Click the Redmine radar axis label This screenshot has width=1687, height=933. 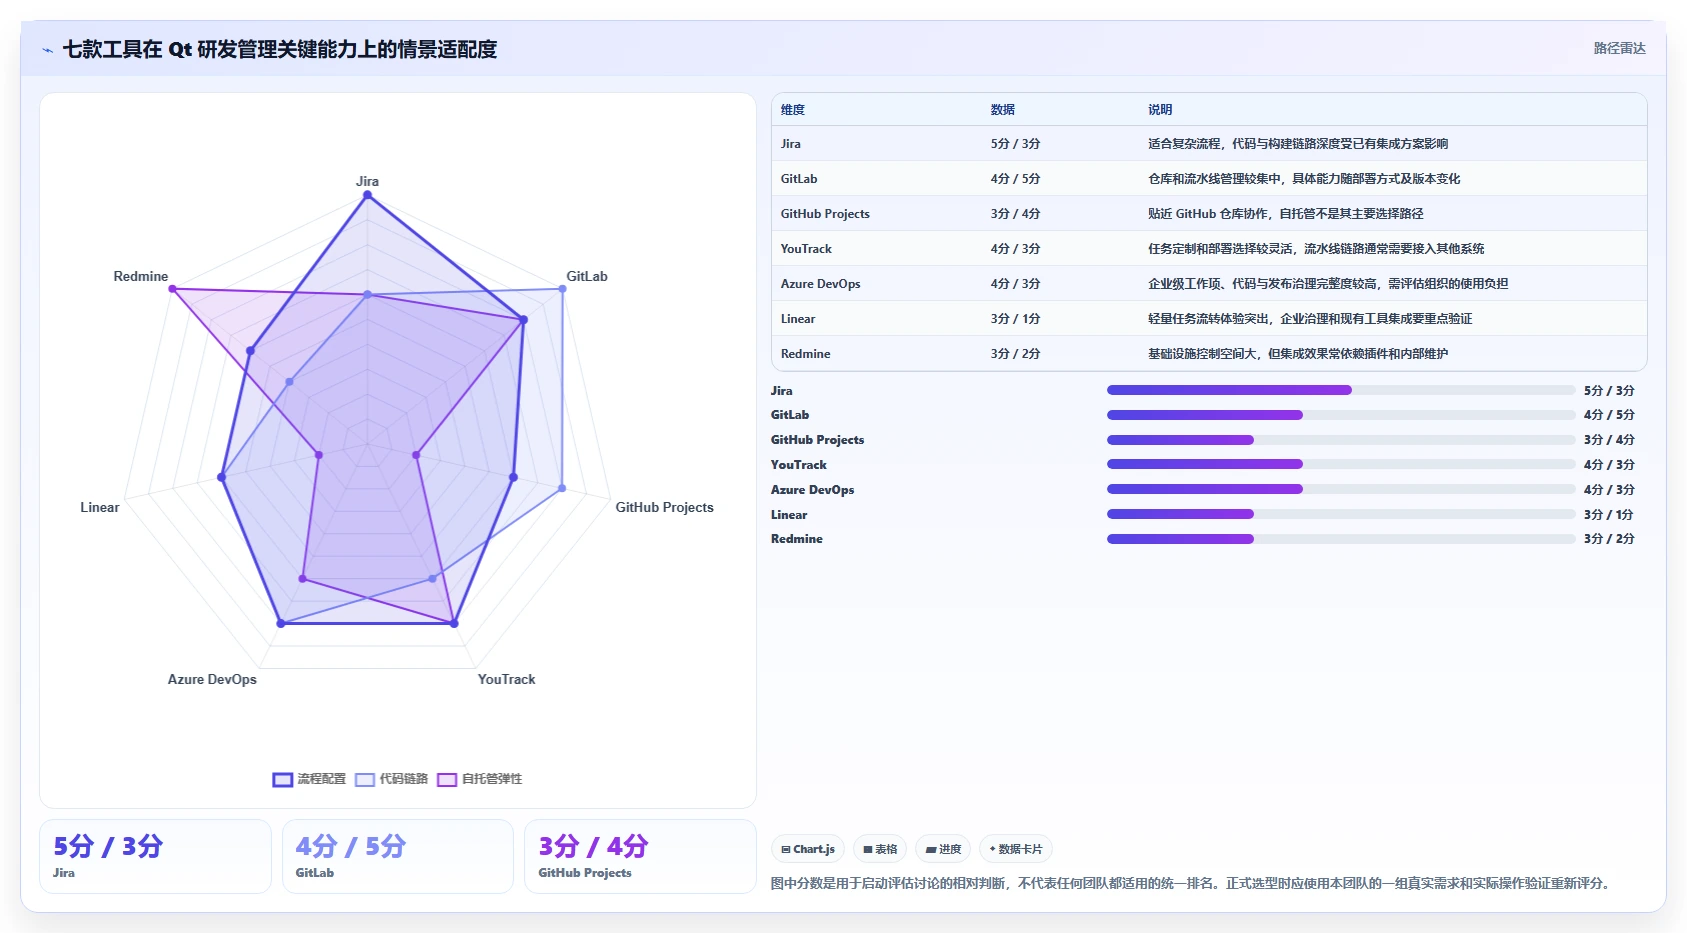(x=141, y=276)
